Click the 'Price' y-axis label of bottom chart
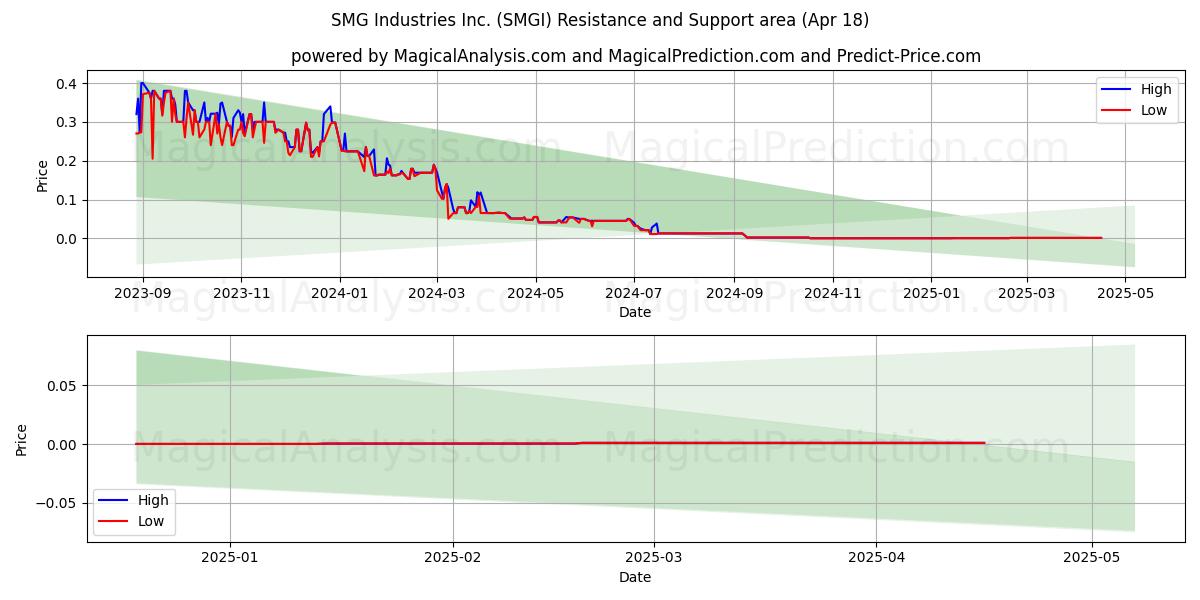The height and width of the screenshot is (600, 1200). [21, 439]
